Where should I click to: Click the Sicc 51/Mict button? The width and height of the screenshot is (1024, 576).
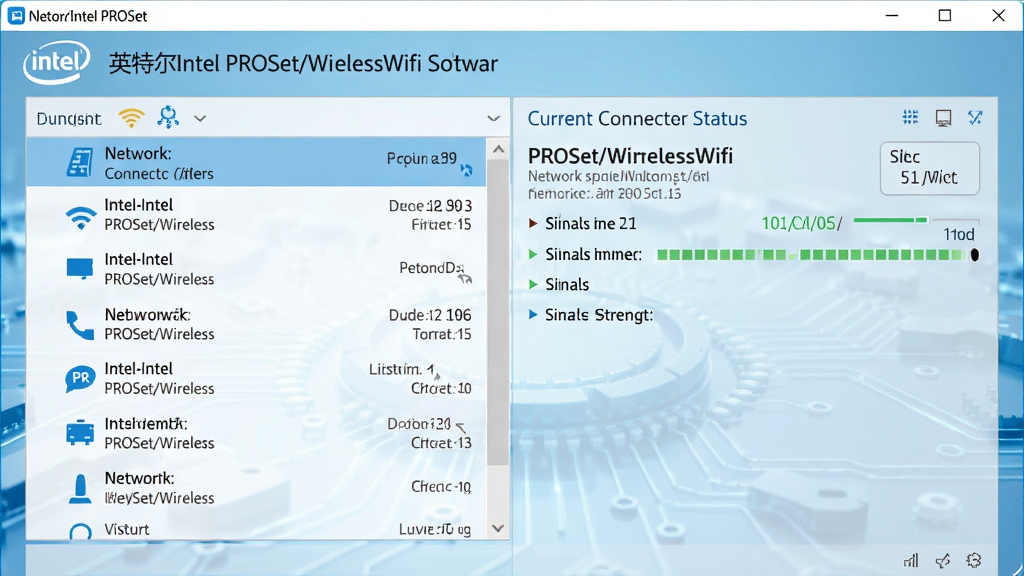tap(929, 168)
